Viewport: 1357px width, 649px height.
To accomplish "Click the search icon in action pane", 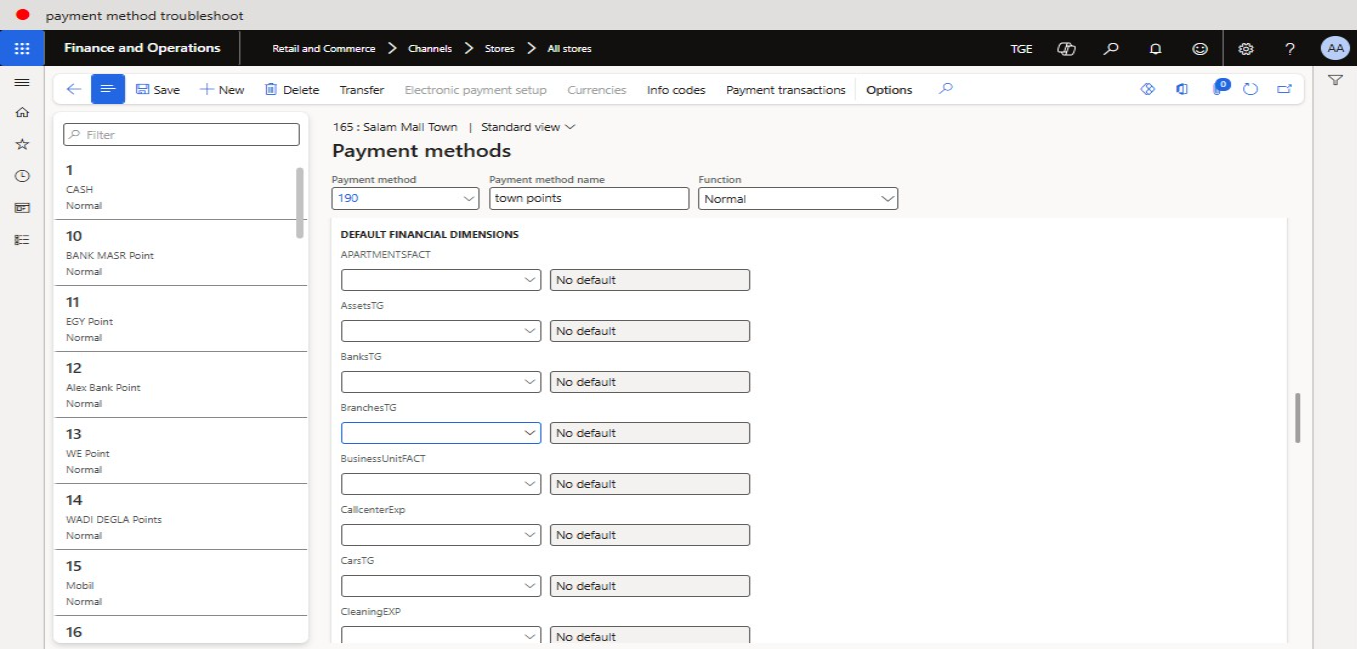I will point(946,88).
